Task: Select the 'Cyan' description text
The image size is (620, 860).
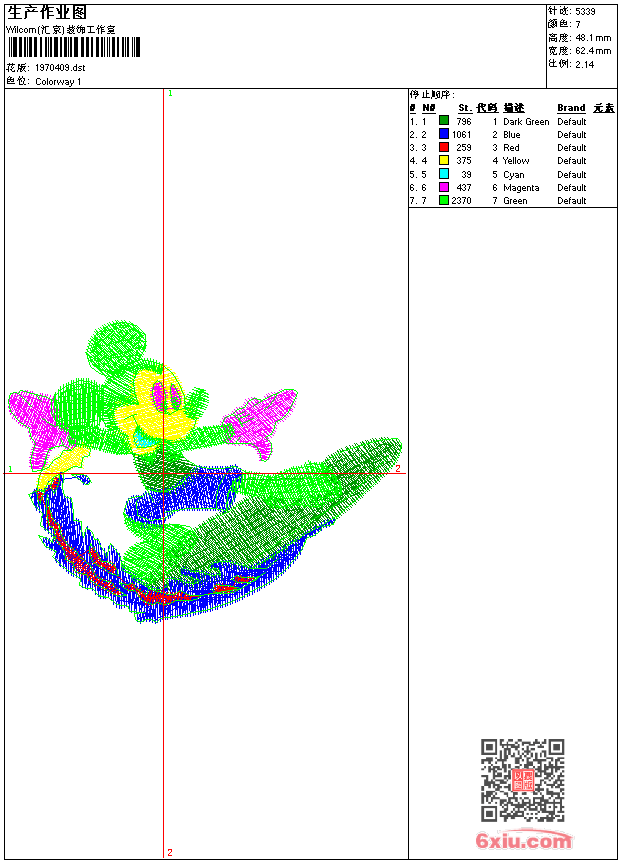Action: point(514,175)
